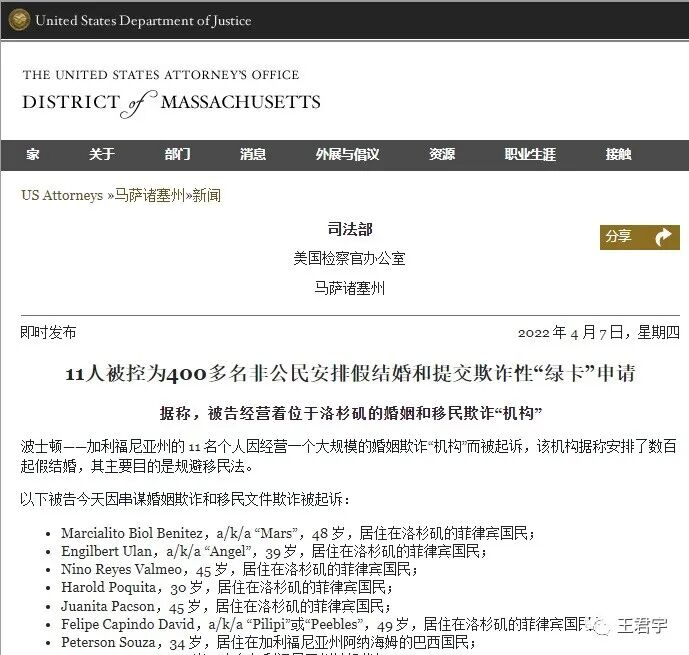689x655 pixels.
Task: Click the Department of Justice seal icon
Action: pos(19,20)
